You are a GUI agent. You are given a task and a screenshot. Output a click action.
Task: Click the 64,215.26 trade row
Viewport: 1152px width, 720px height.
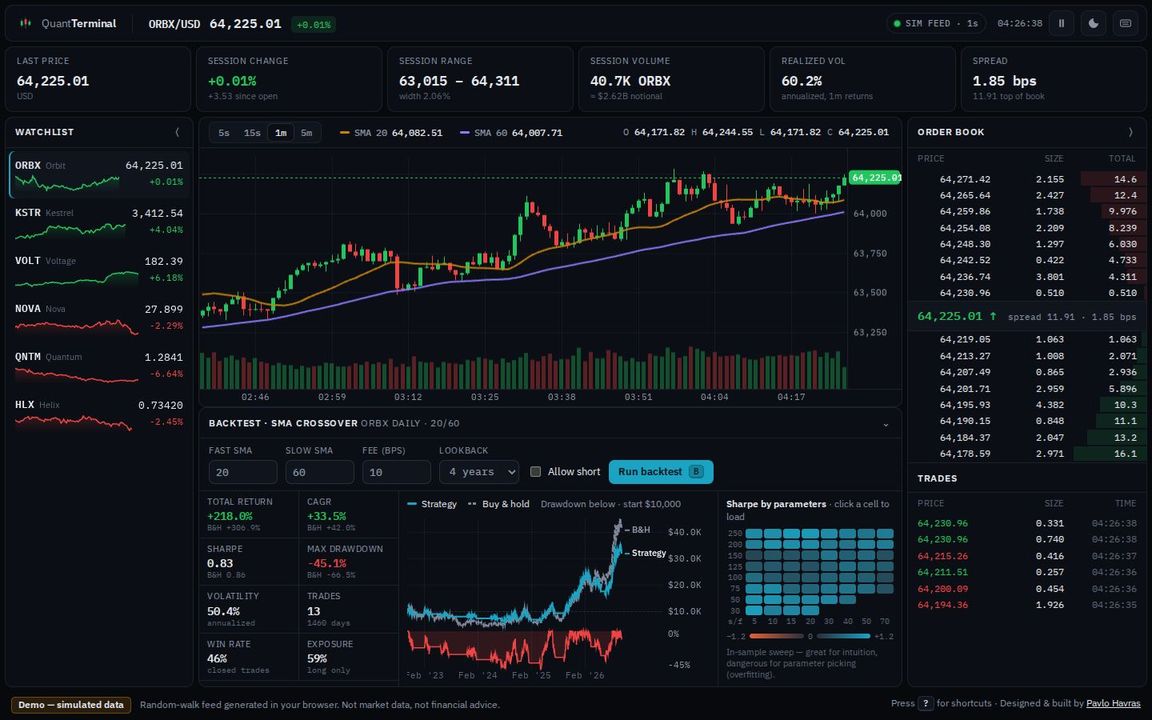[1027, 556]
